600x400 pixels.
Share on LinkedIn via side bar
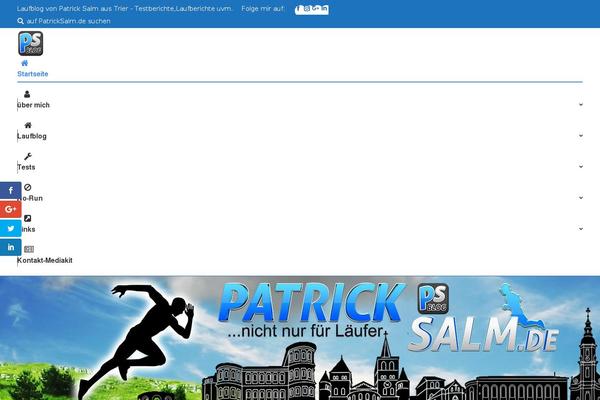click(x=10, y=247)
